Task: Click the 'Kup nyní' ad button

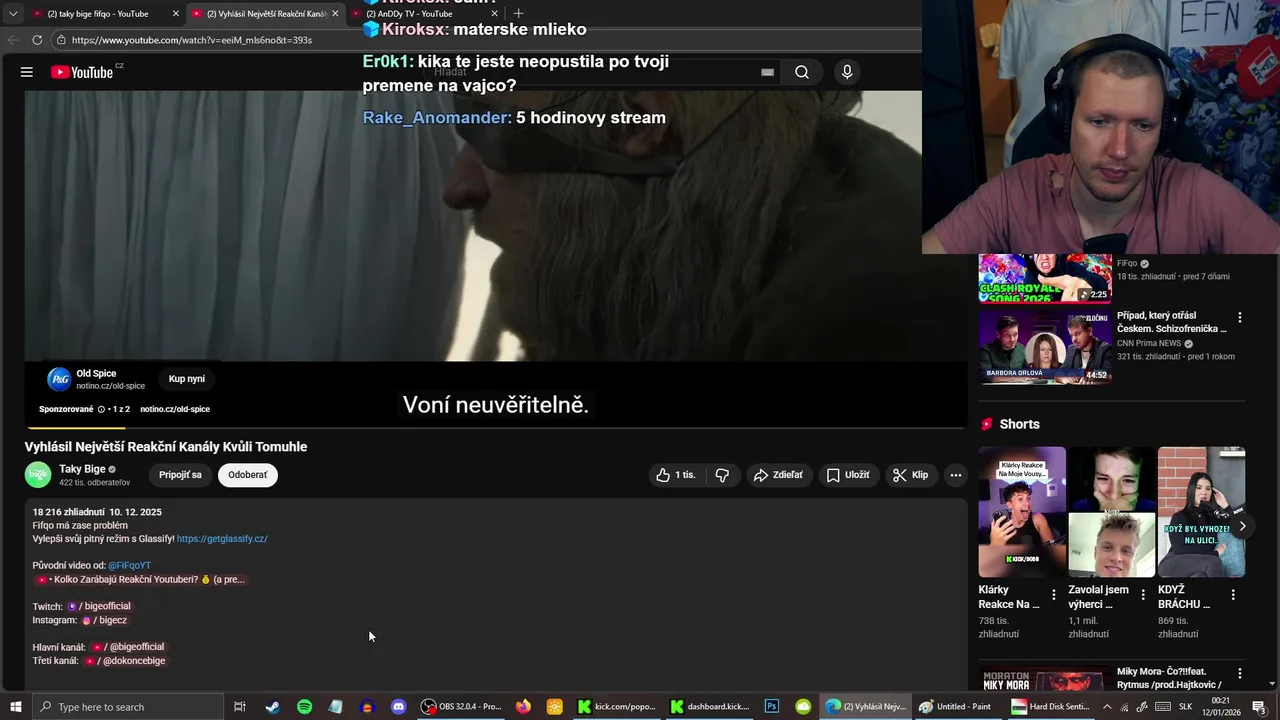Action: (187, 379)
